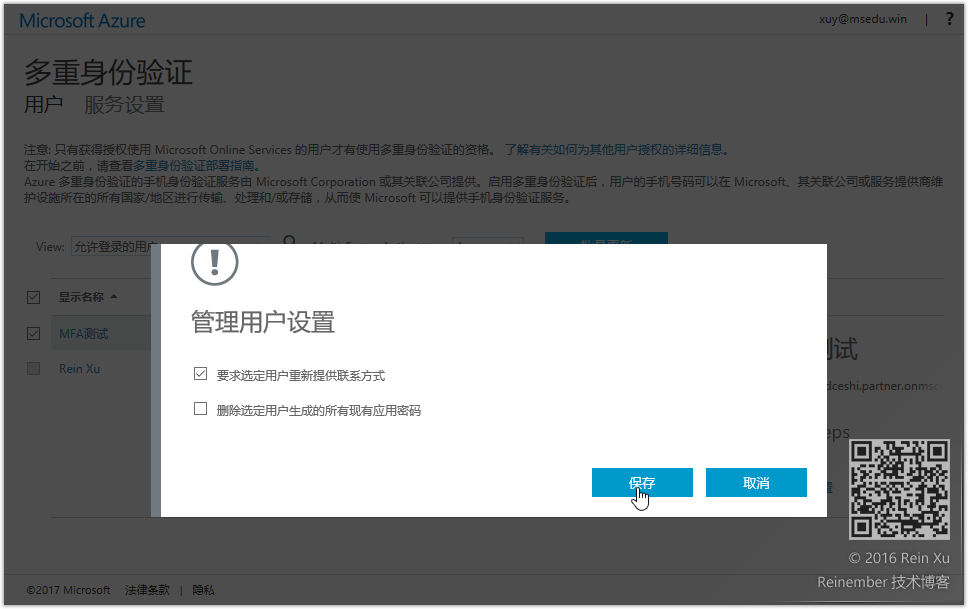The image size is (968, 609).
Task: Click the 法律条款 footer link
Action: (147, 590)
